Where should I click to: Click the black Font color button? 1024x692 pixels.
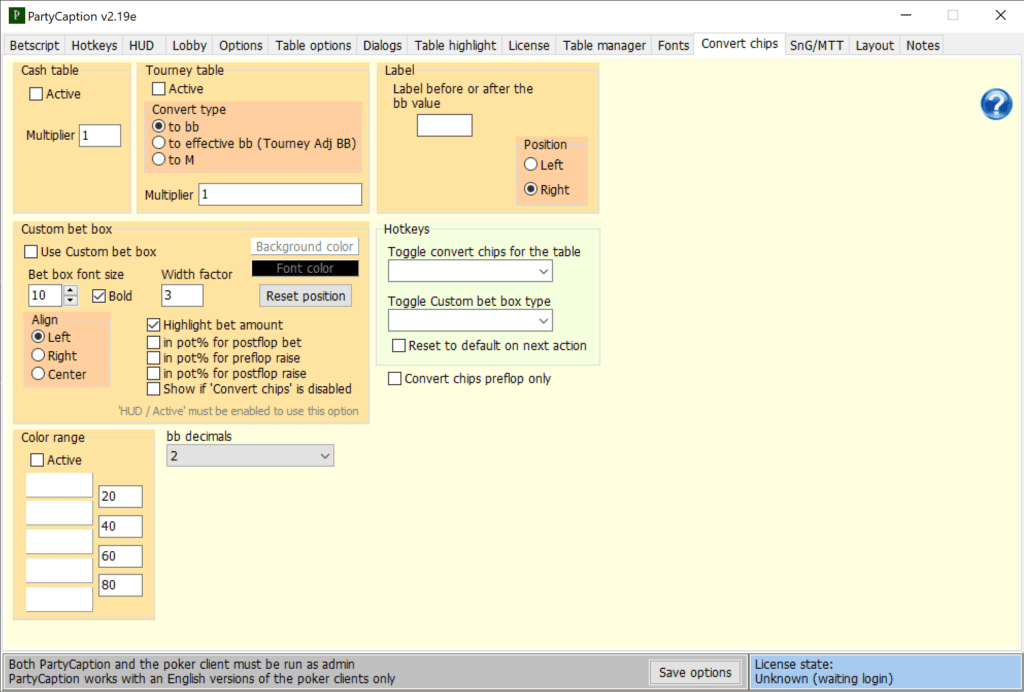pos(305,268)
